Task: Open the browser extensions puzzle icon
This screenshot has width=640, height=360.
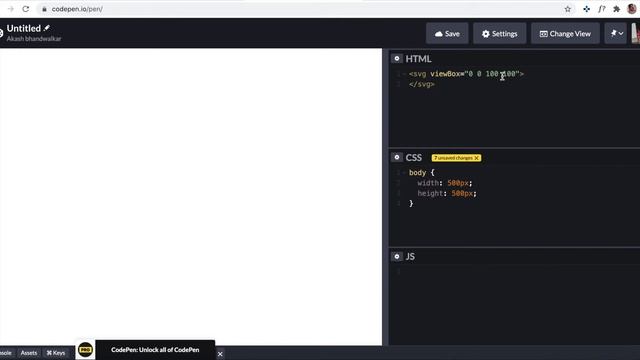Action: coord(616,9)
